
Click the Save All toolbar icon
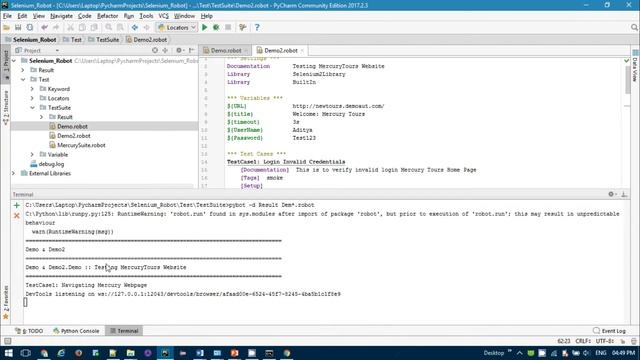point(18,27)
